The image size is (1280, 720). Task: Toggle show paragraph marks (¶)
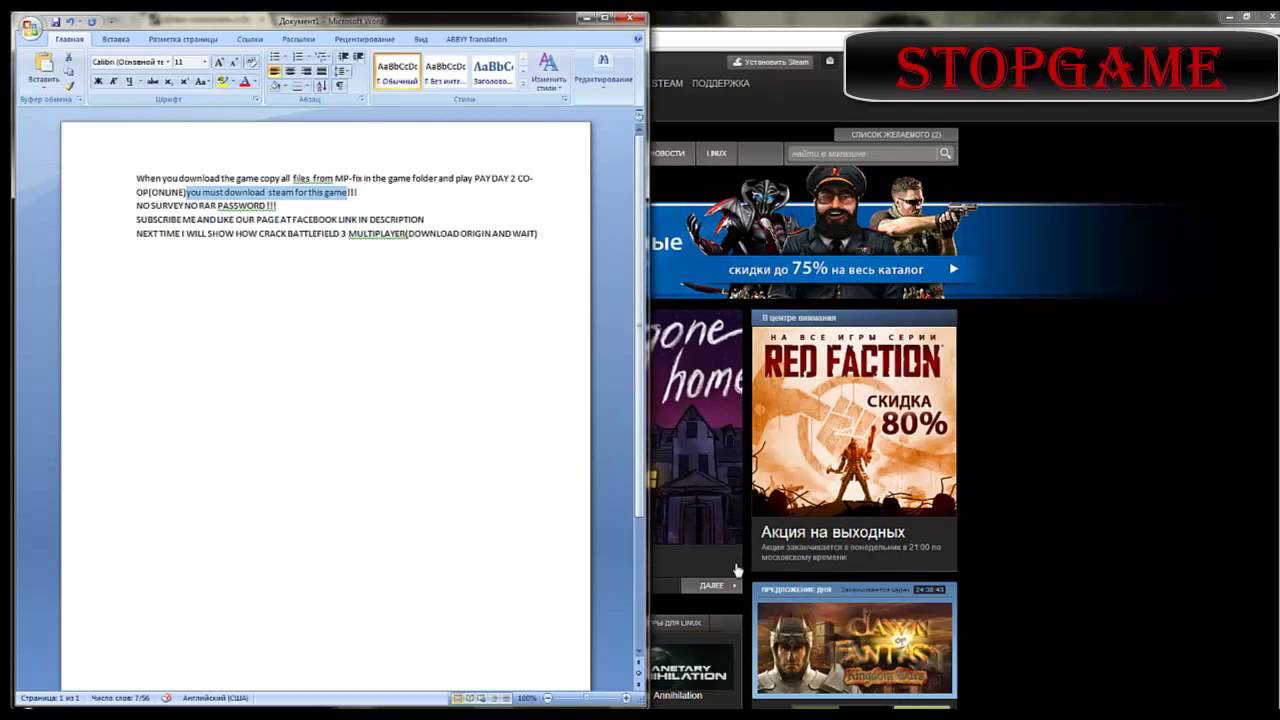coord(339,86)
